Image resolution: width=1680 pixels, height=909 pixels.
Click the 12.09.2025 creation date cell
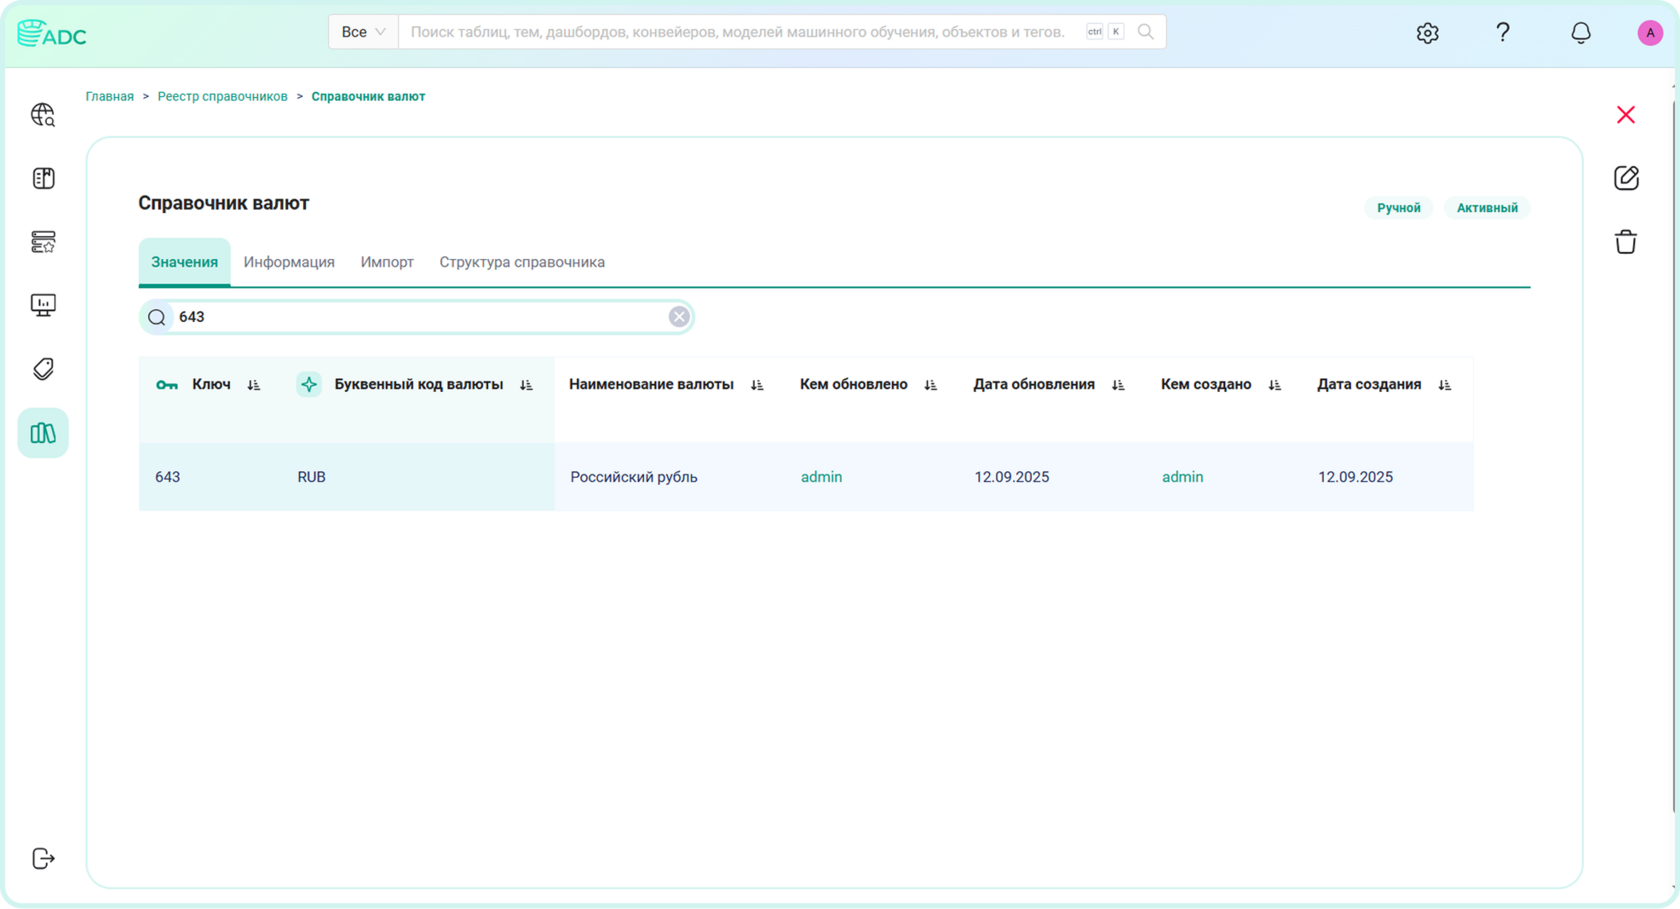(1355, 477)
